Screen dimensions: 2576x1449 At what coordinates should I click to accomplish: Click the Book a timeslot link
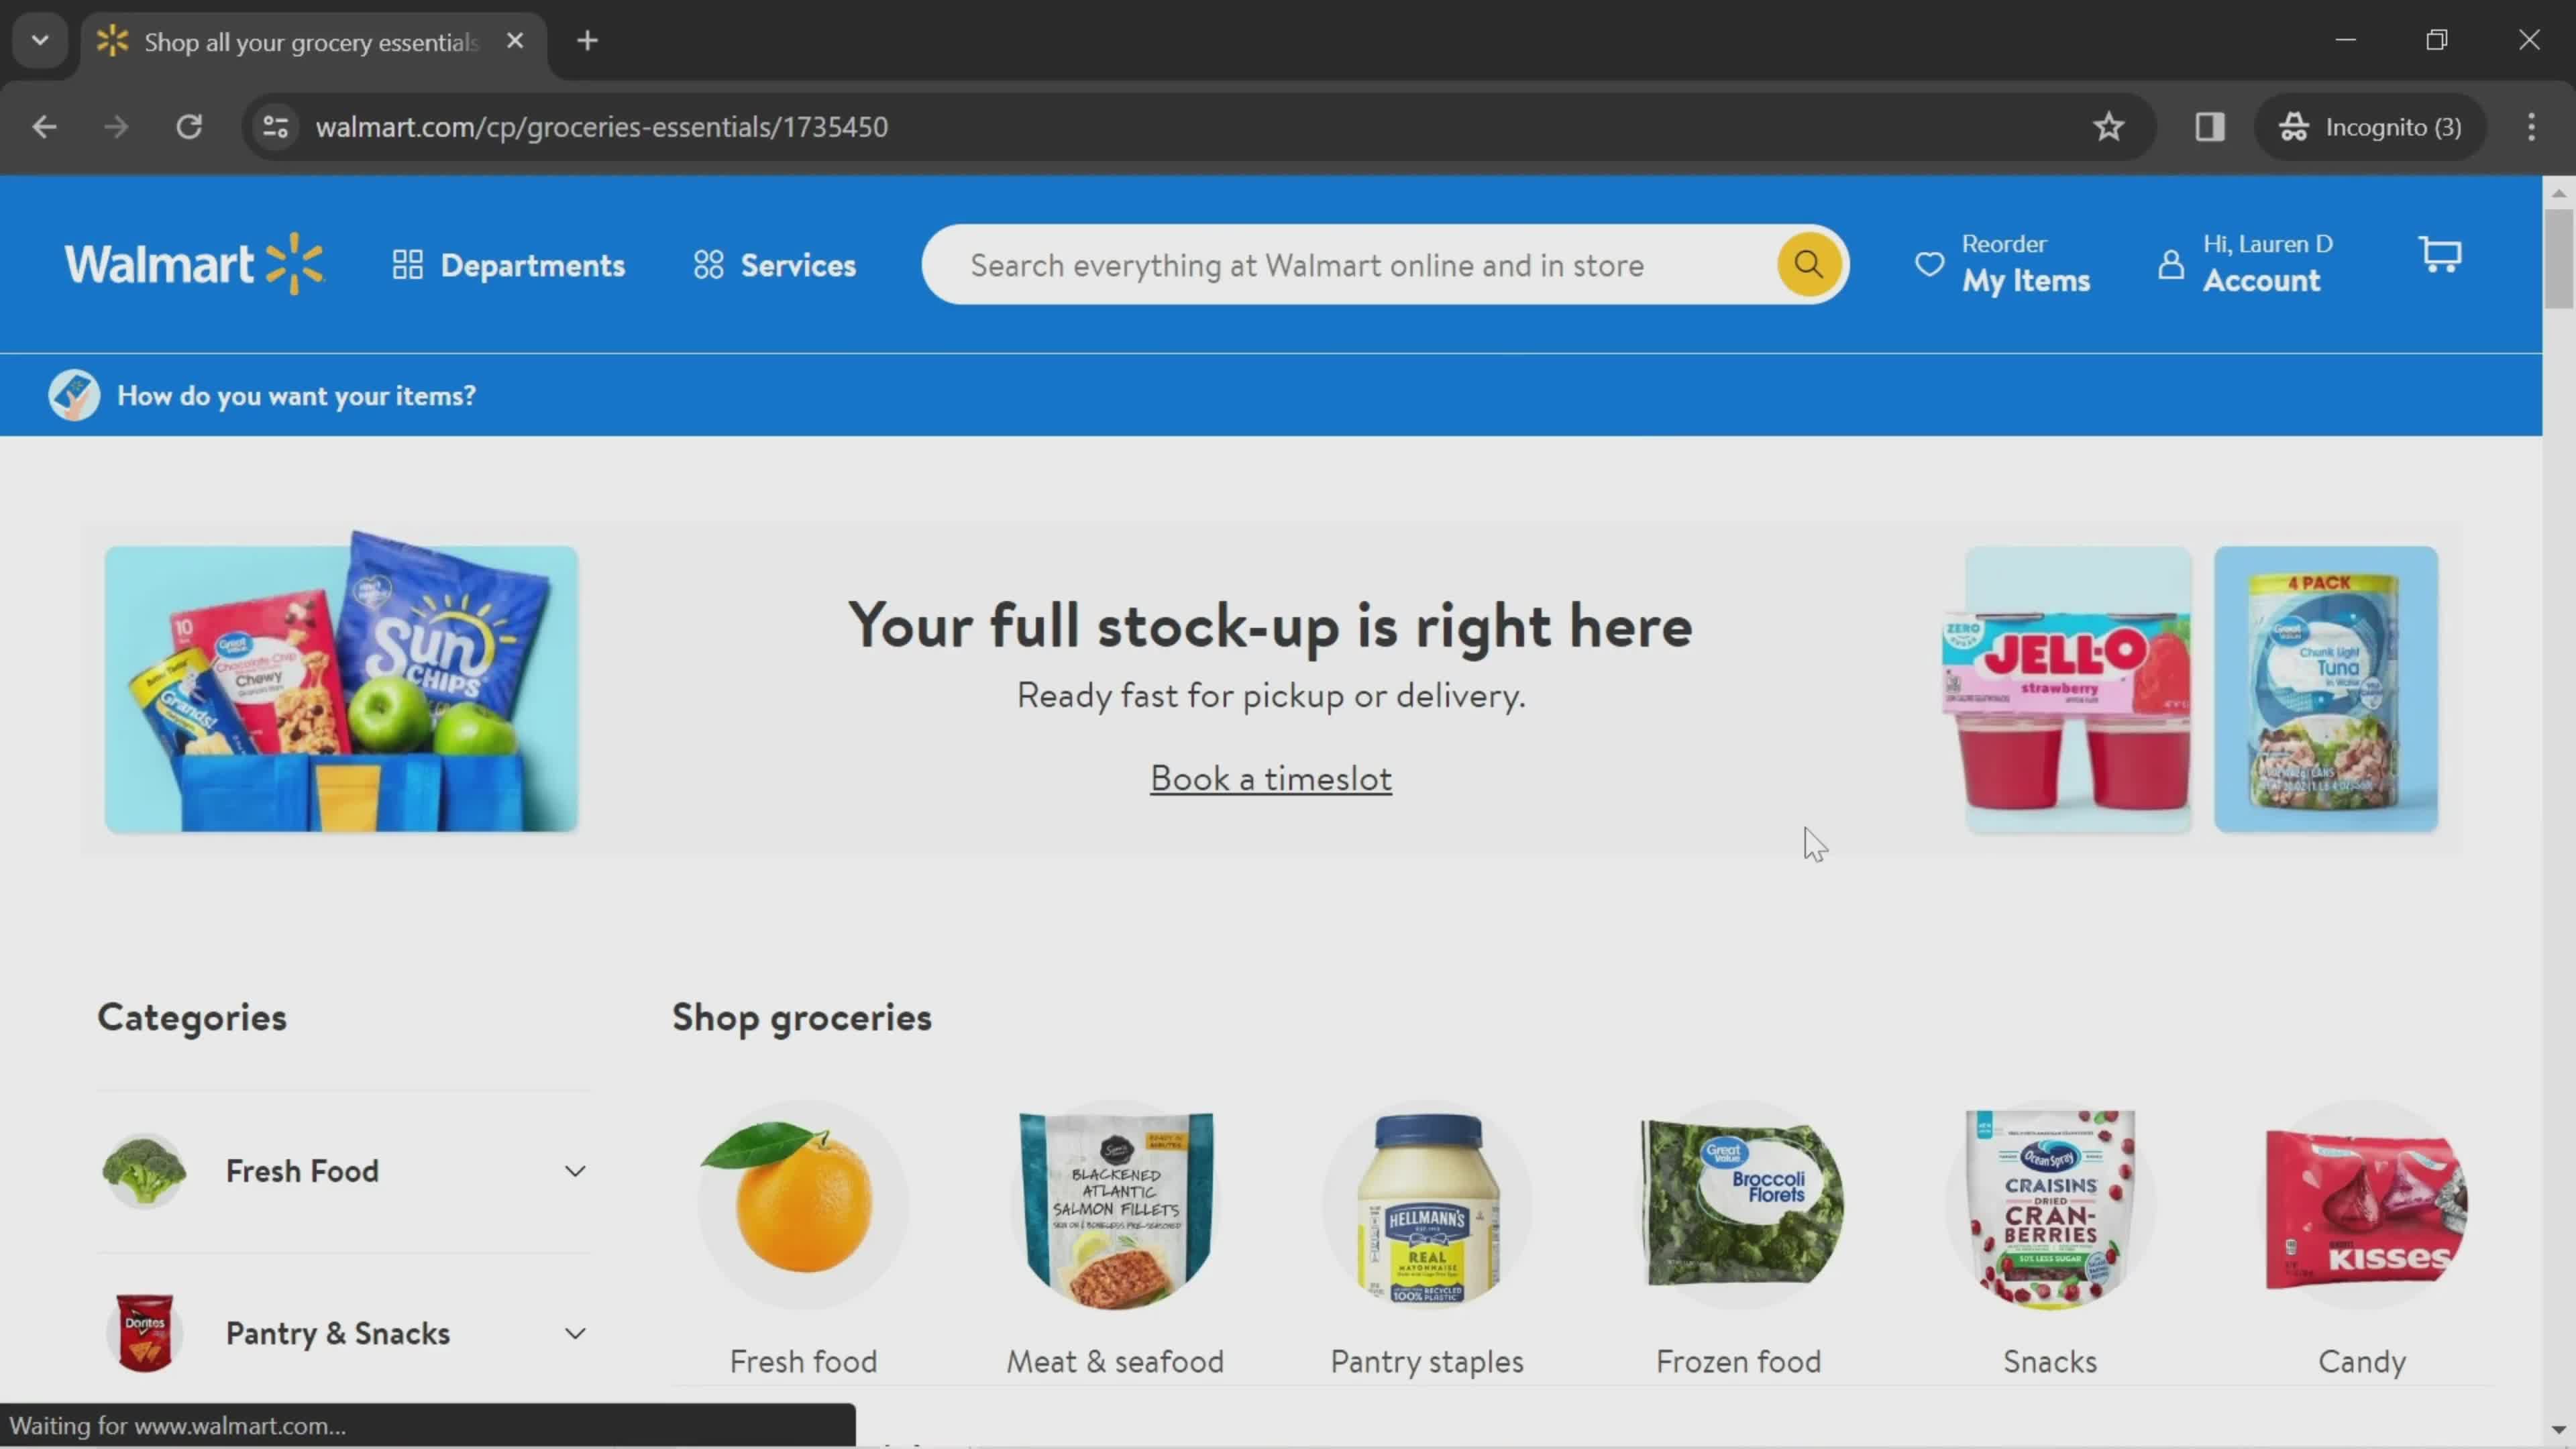1270,778
